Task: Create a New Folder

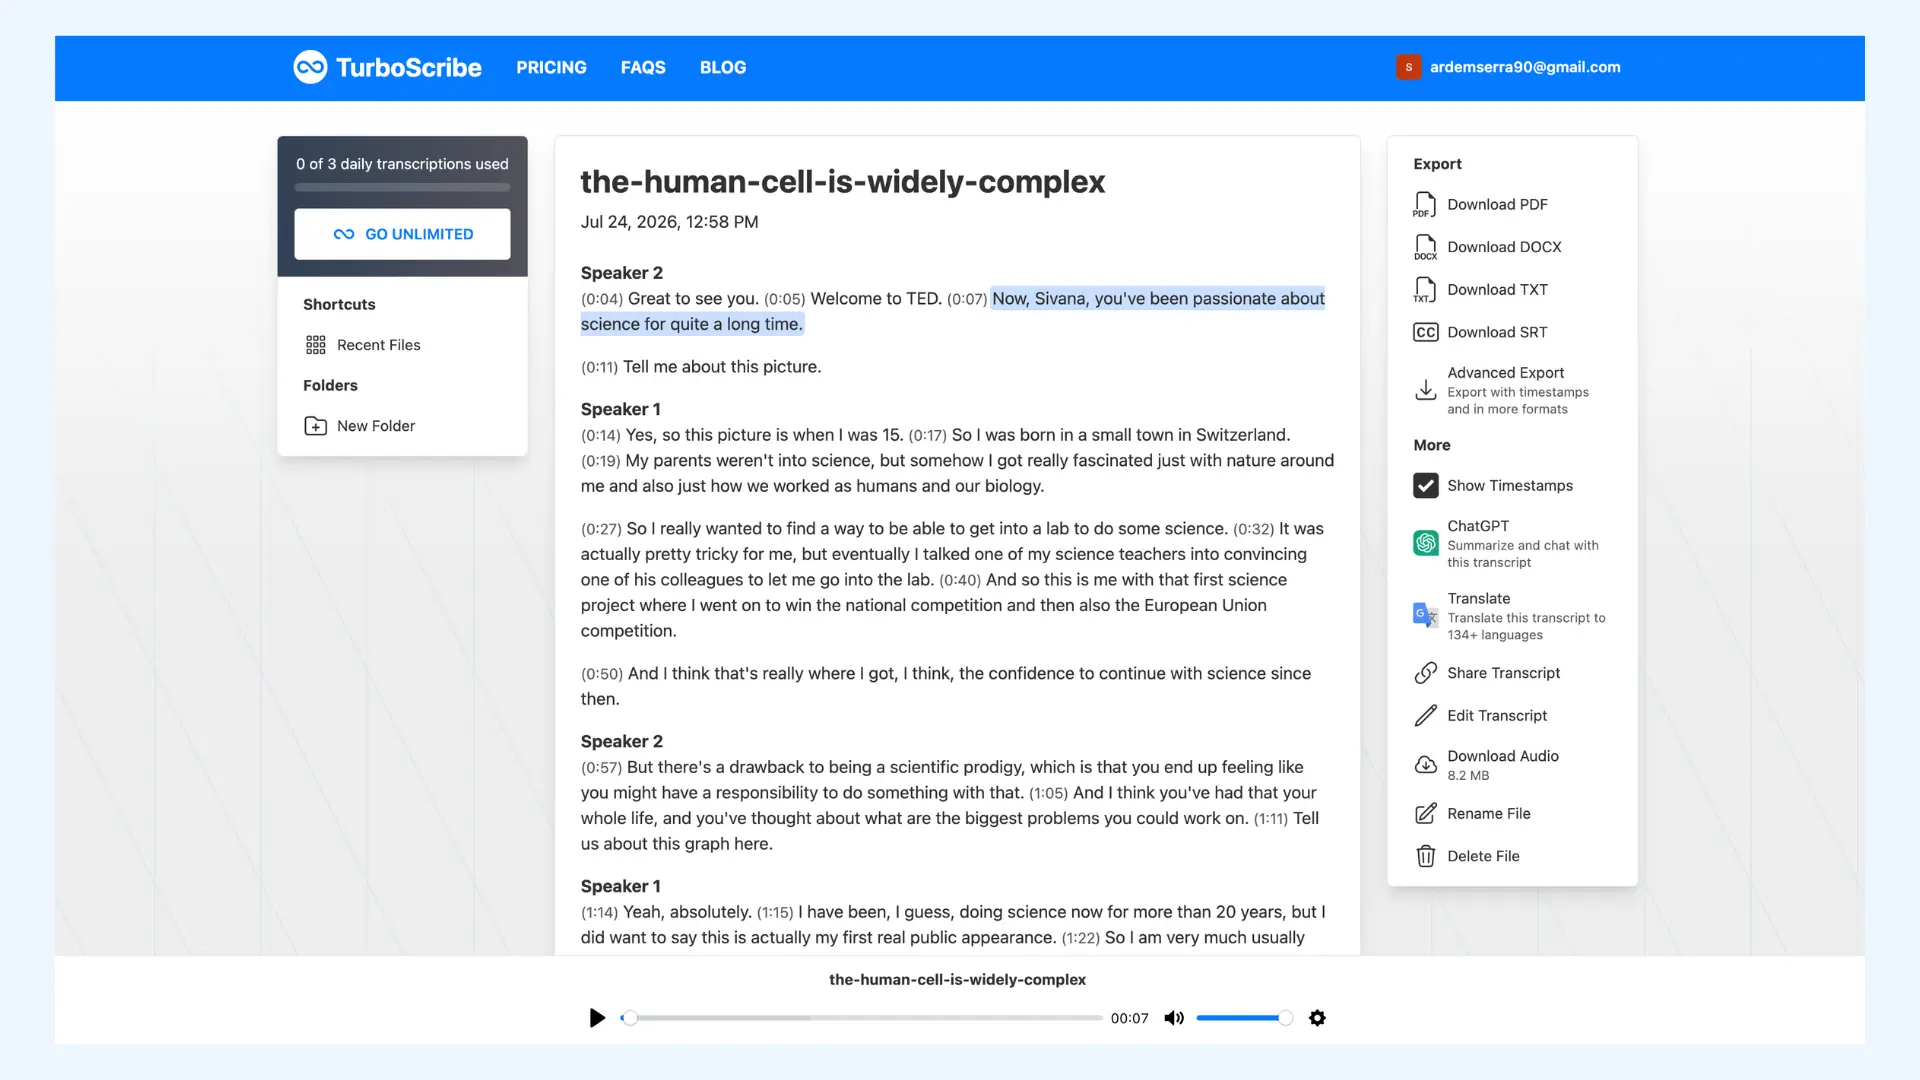Action: 375,426
